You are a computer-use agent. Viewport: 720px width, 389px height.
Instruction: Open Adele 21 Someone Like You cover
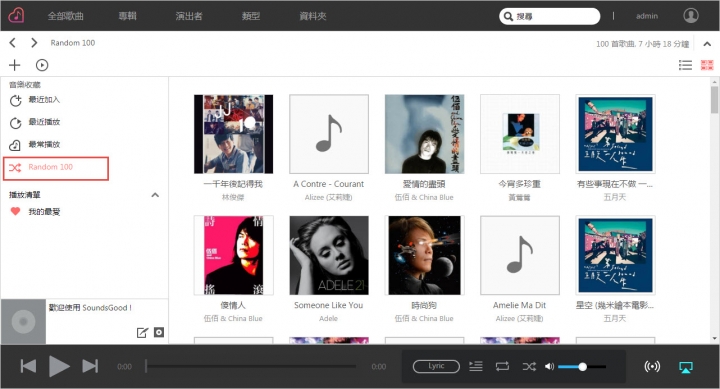[x=329, y=255]
